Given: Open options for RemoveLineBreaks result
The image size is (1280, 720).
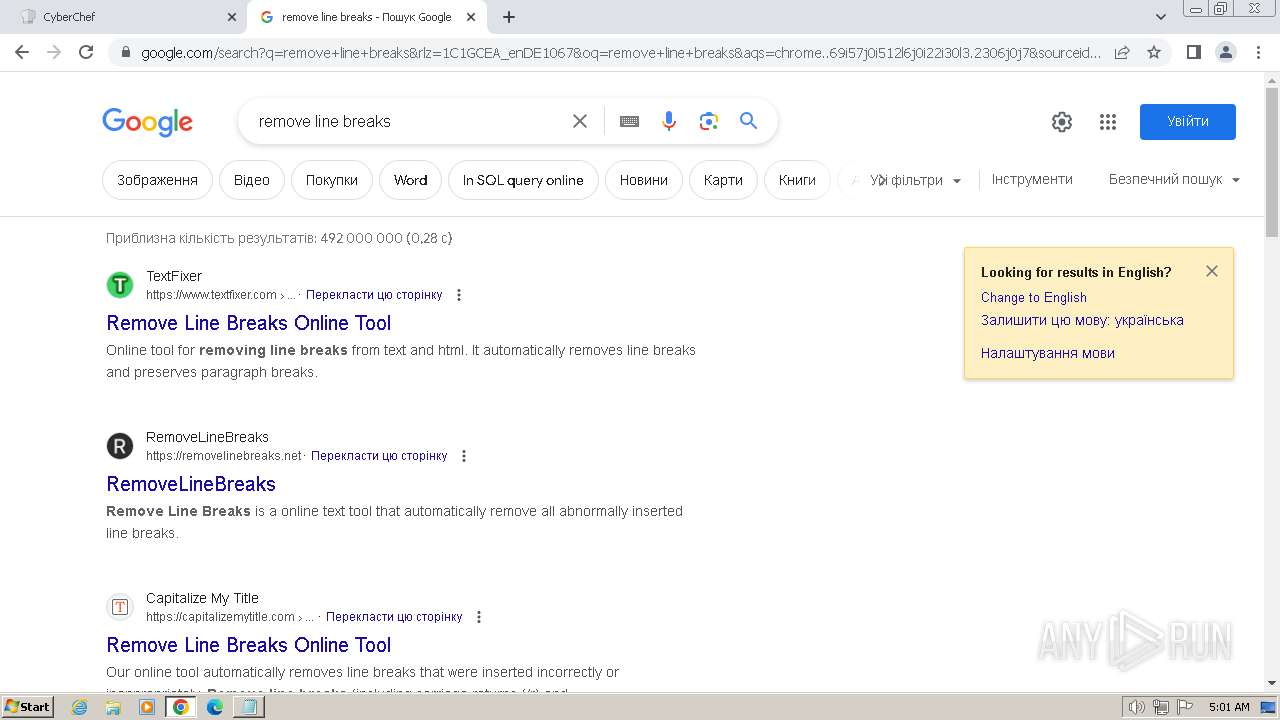Looking at the screenshot, I should point(464,456).
